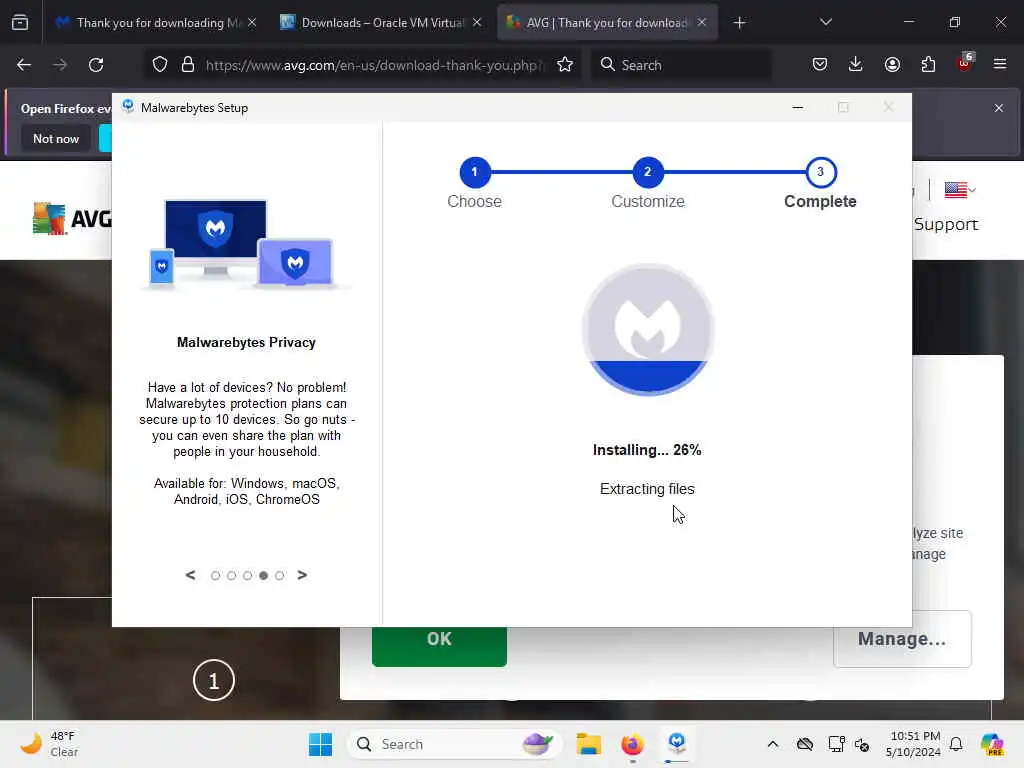Click step 1 Choose in installer
This screenshot has height=768, width=1024.
[475, 172]
